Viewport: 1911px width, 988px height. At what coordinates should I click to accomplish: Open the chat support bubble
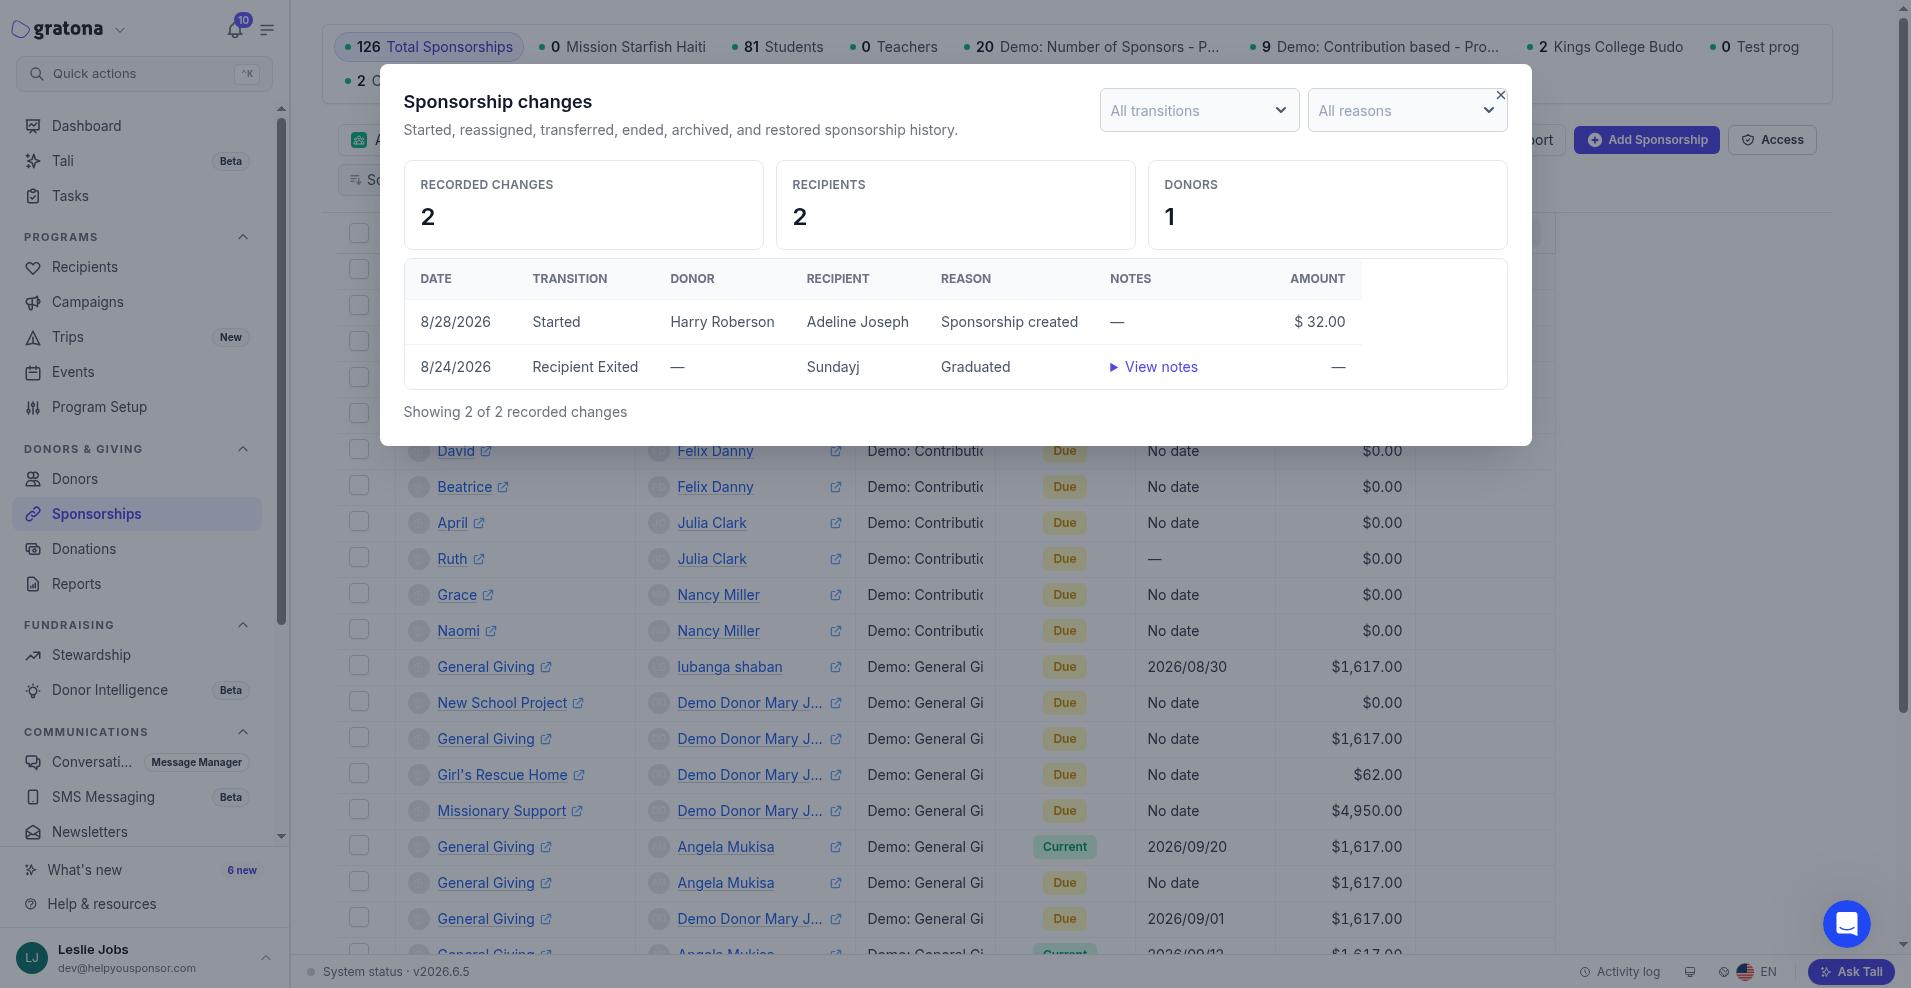point(1846,924)
